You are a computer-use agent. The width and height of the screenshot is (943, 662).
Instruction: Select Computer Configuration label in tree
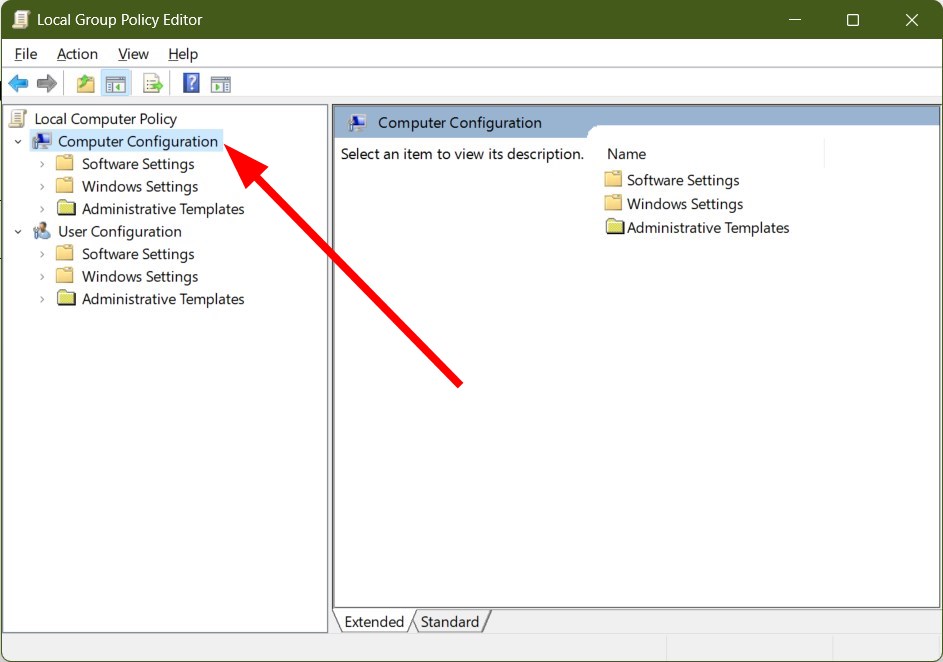pyautogui.click(x=138, y=141)
